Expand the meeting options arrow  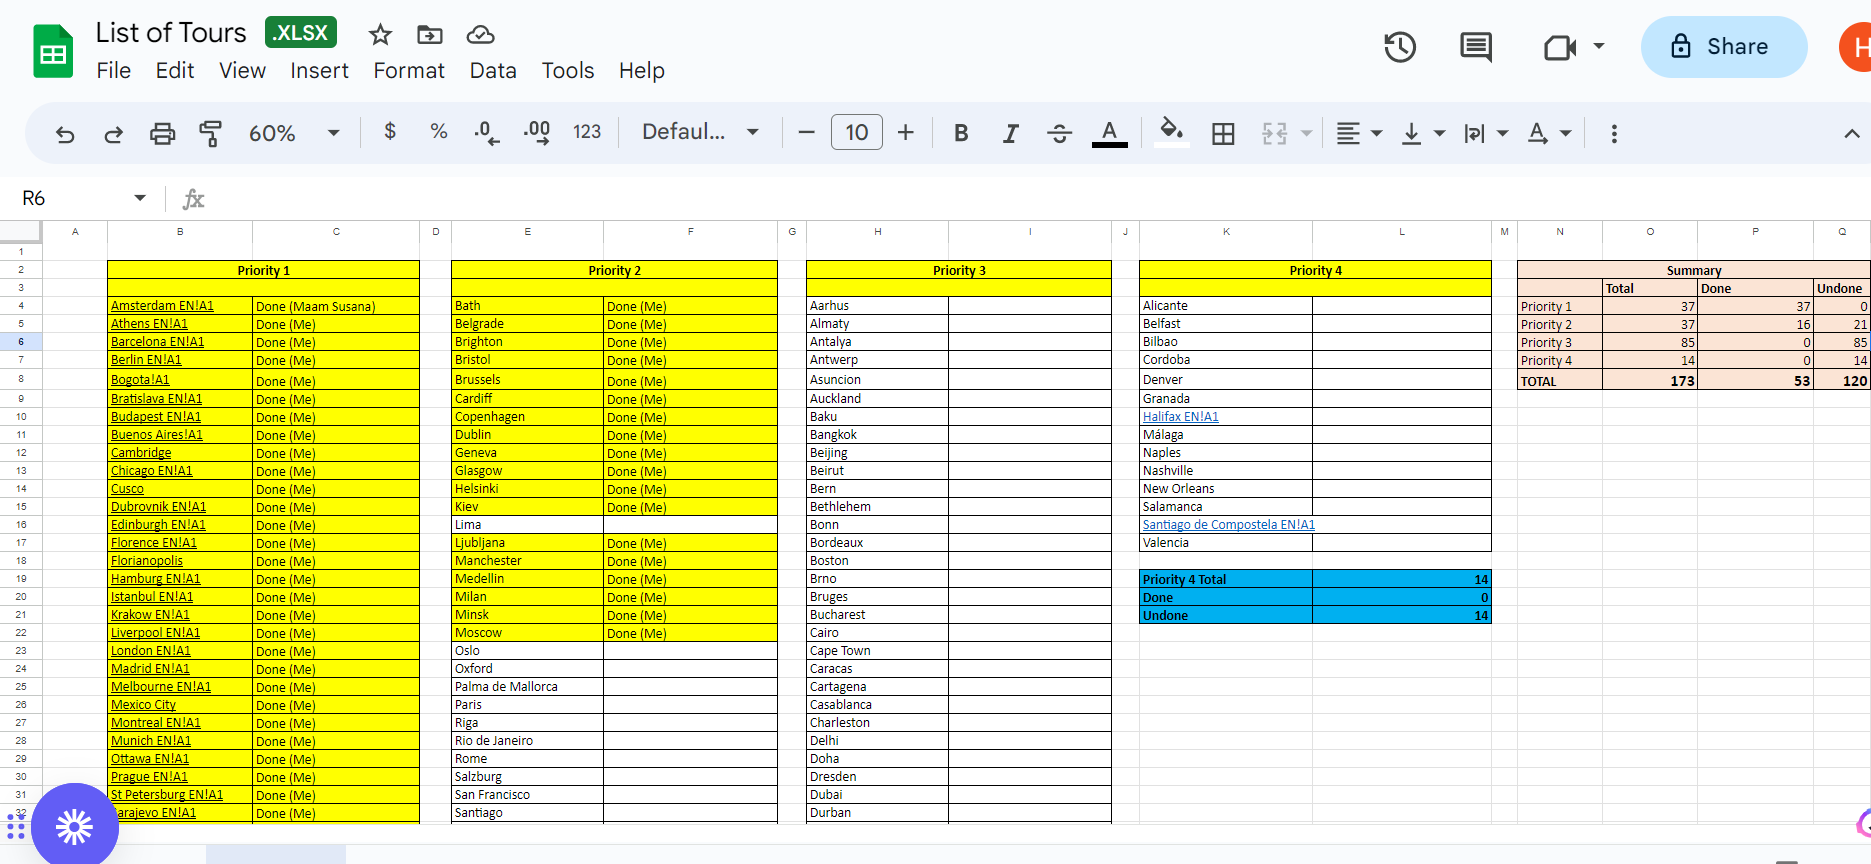(1599, 46)
